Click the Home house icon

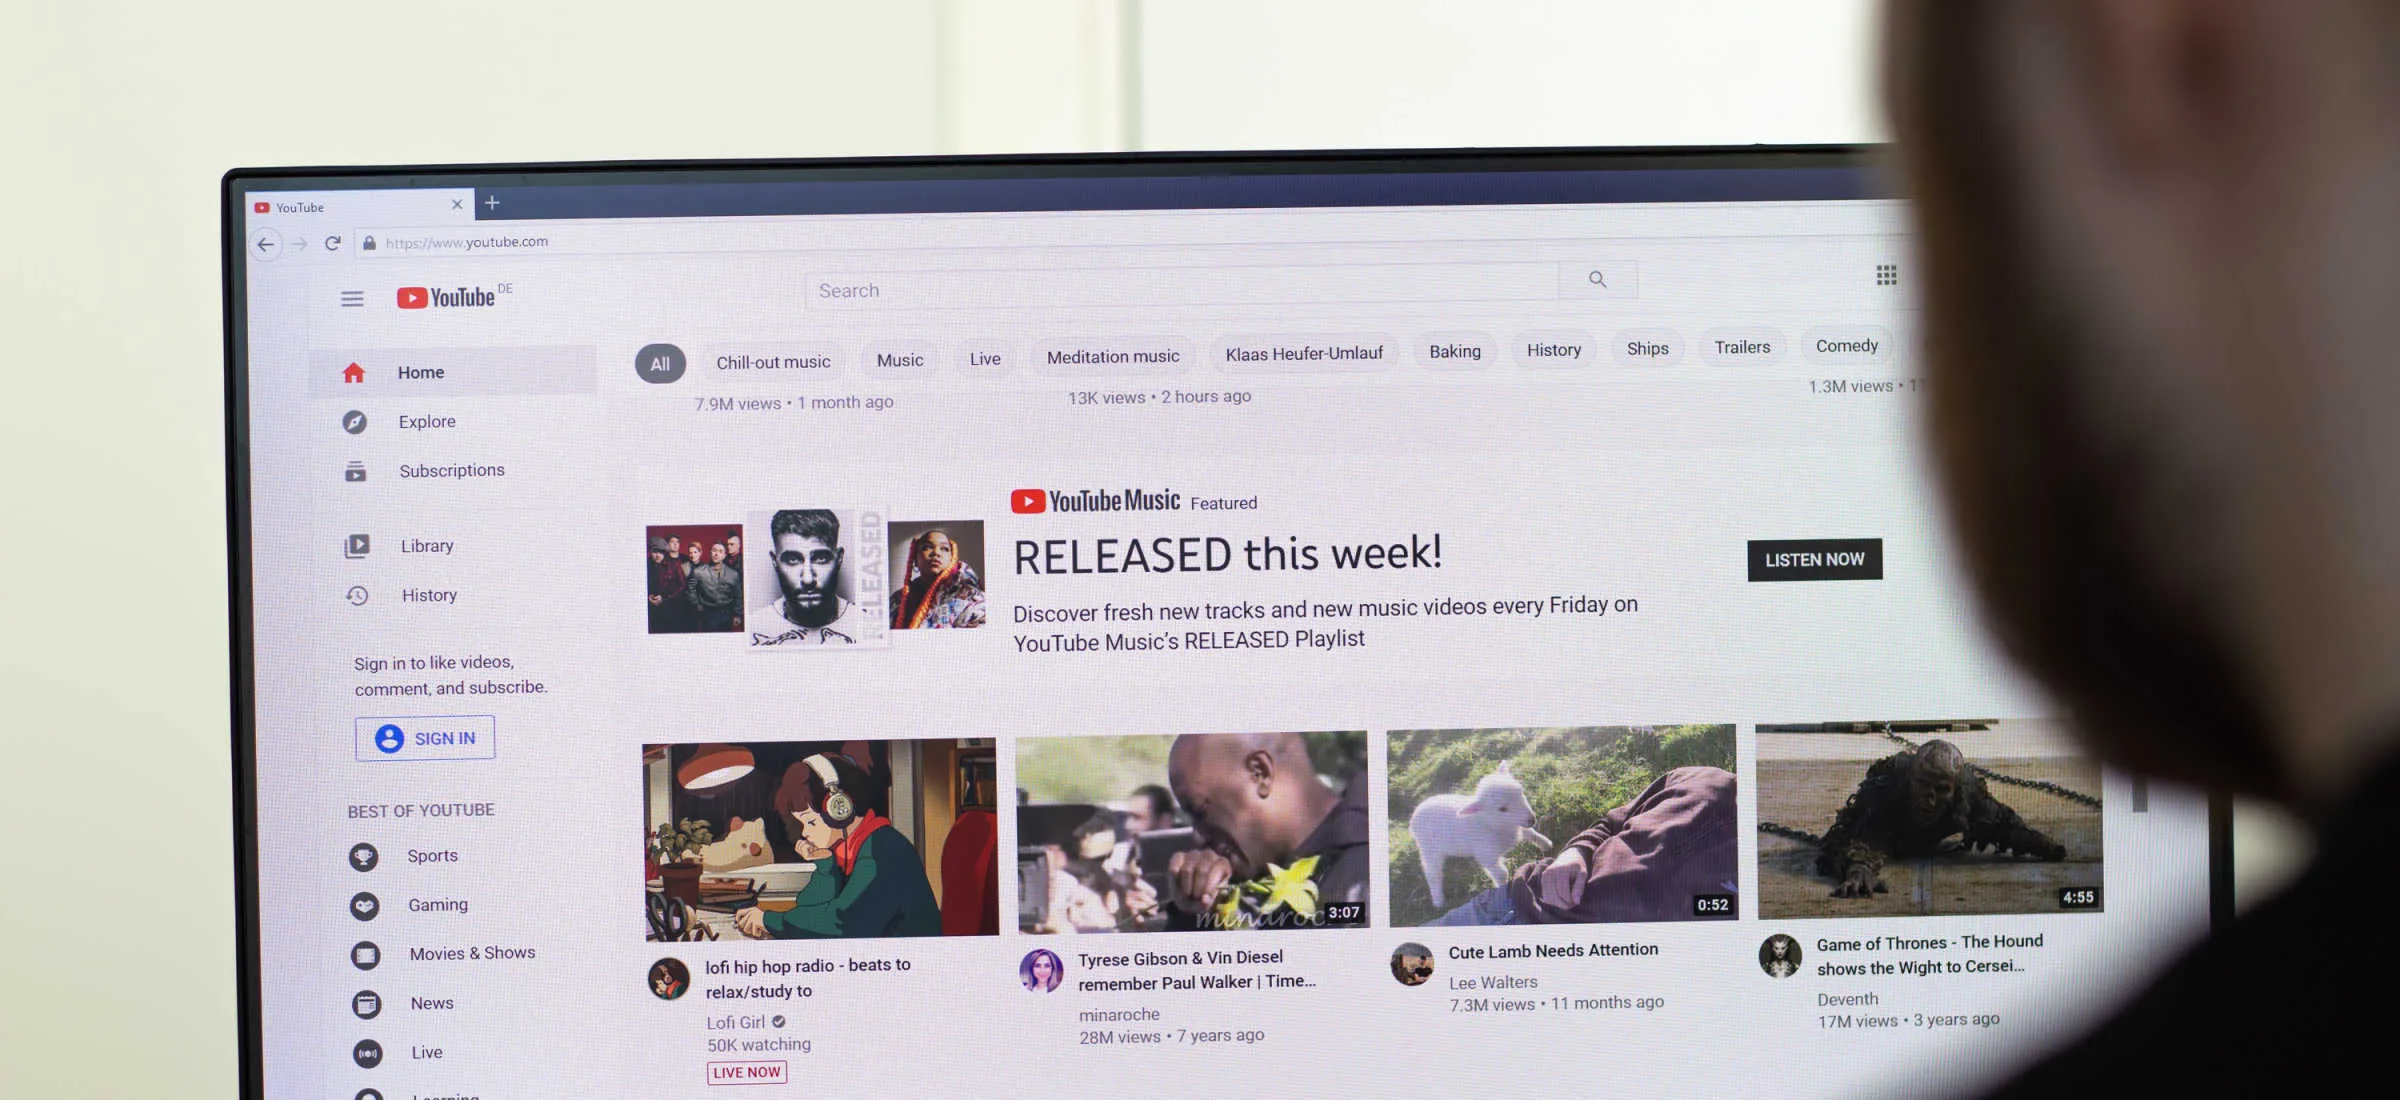354,373
